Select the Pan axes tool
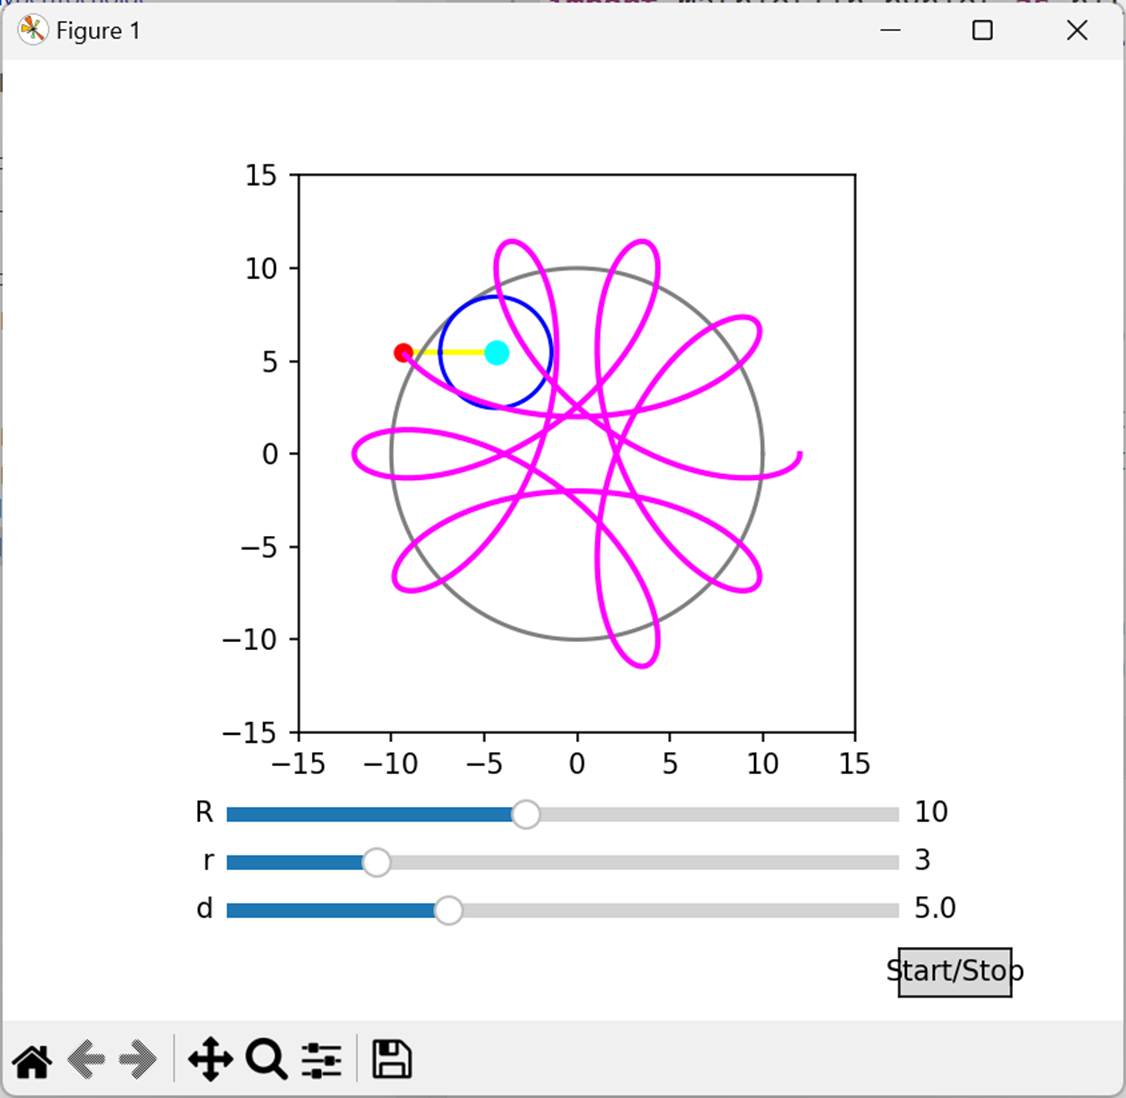Screen dimensions: 1126x1098 coord(210,1060)
